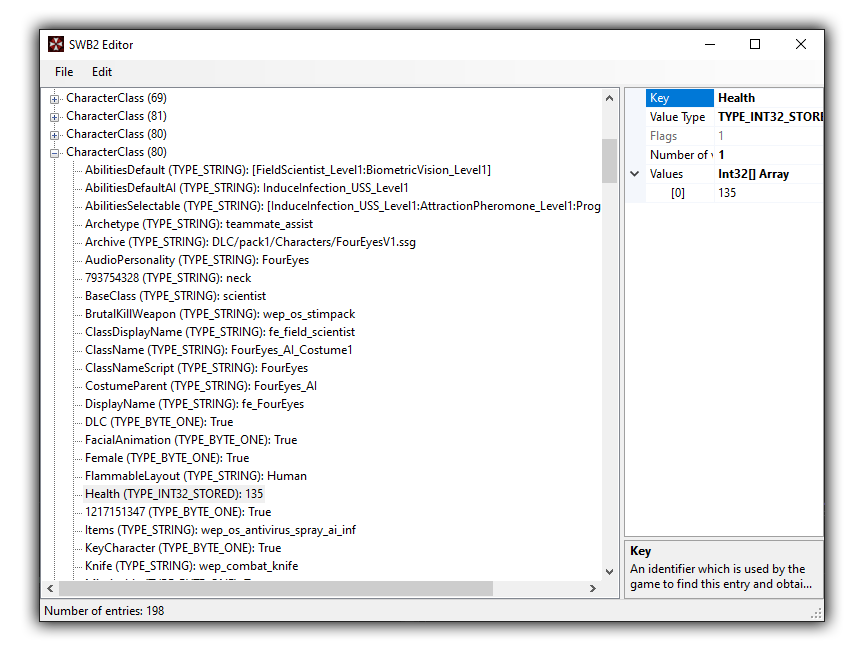Collapse the Values array chevron
The width and height of the screenshot is (865, 652).
634,174
